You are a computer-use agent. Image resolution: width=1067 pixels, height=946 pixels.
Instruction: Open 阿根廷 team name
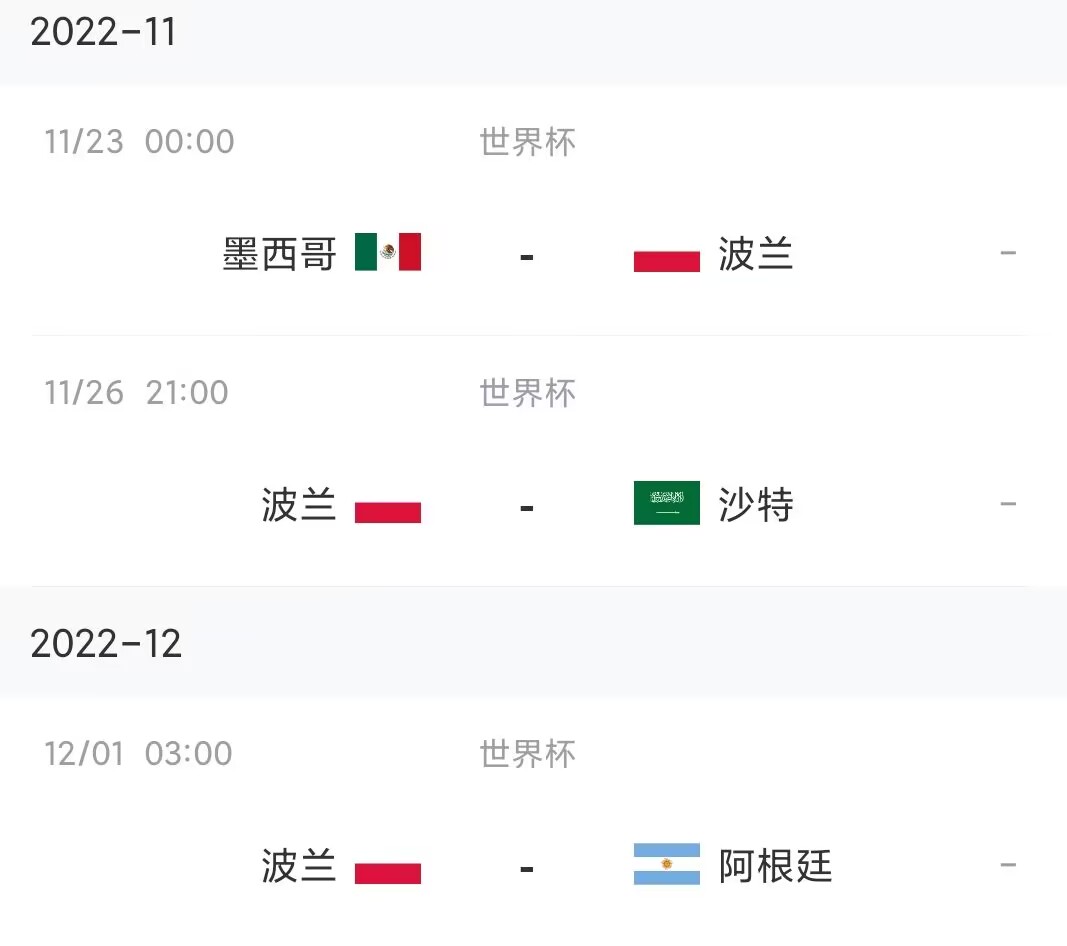775,866
